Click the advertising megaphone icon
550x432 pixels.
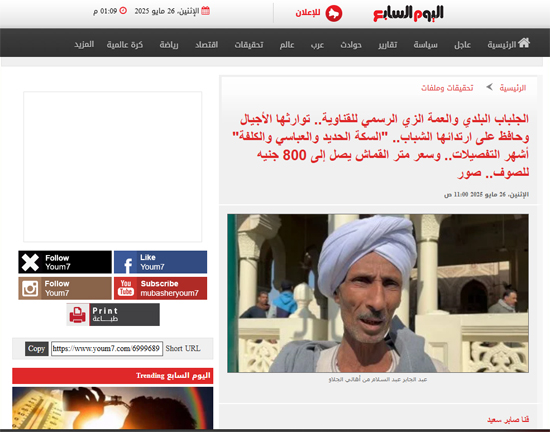tap(334, 14)
